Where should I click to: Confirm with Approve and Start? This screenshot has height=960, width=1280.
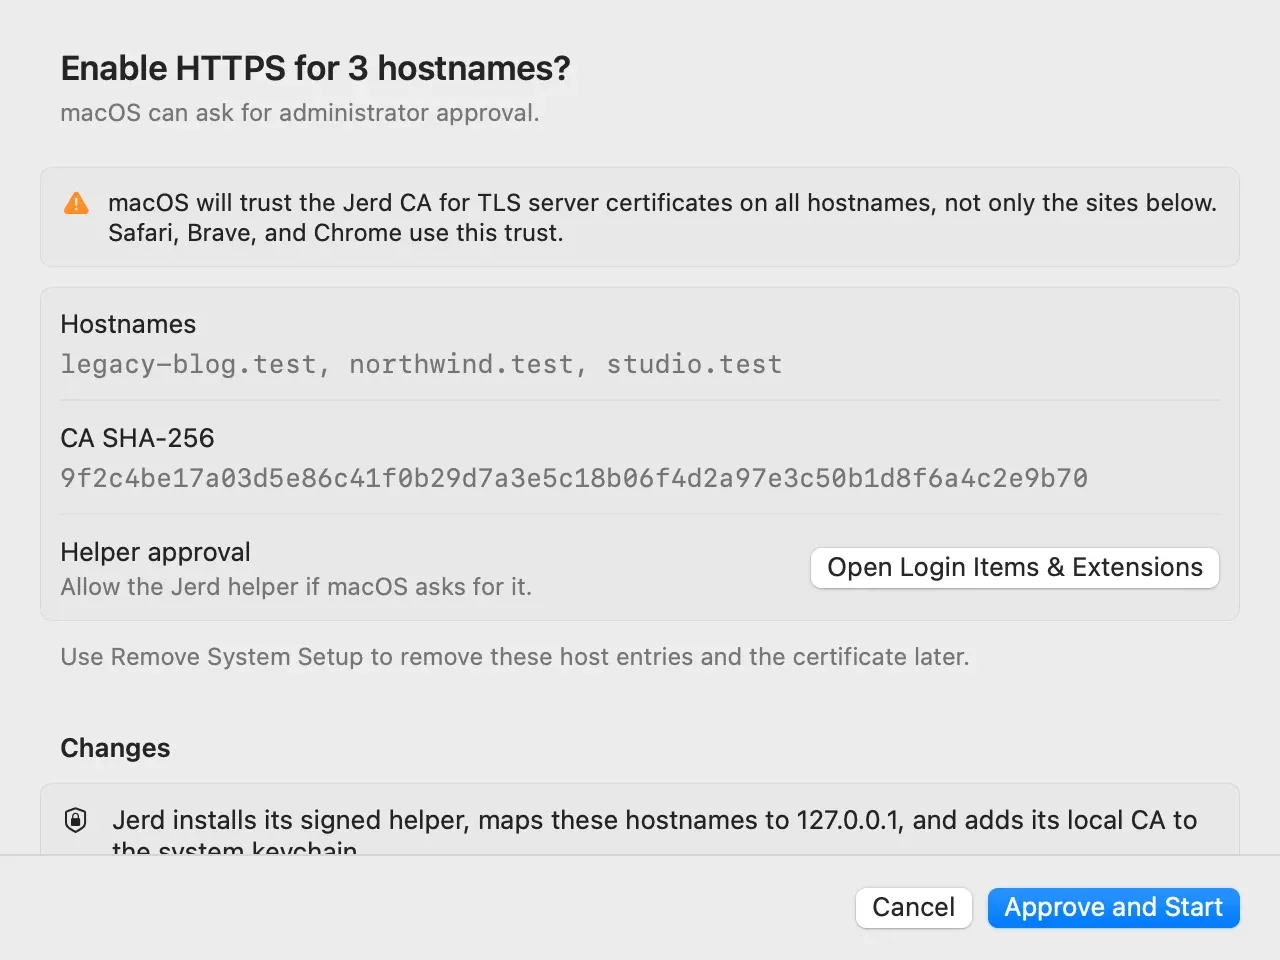(1114, 907)
